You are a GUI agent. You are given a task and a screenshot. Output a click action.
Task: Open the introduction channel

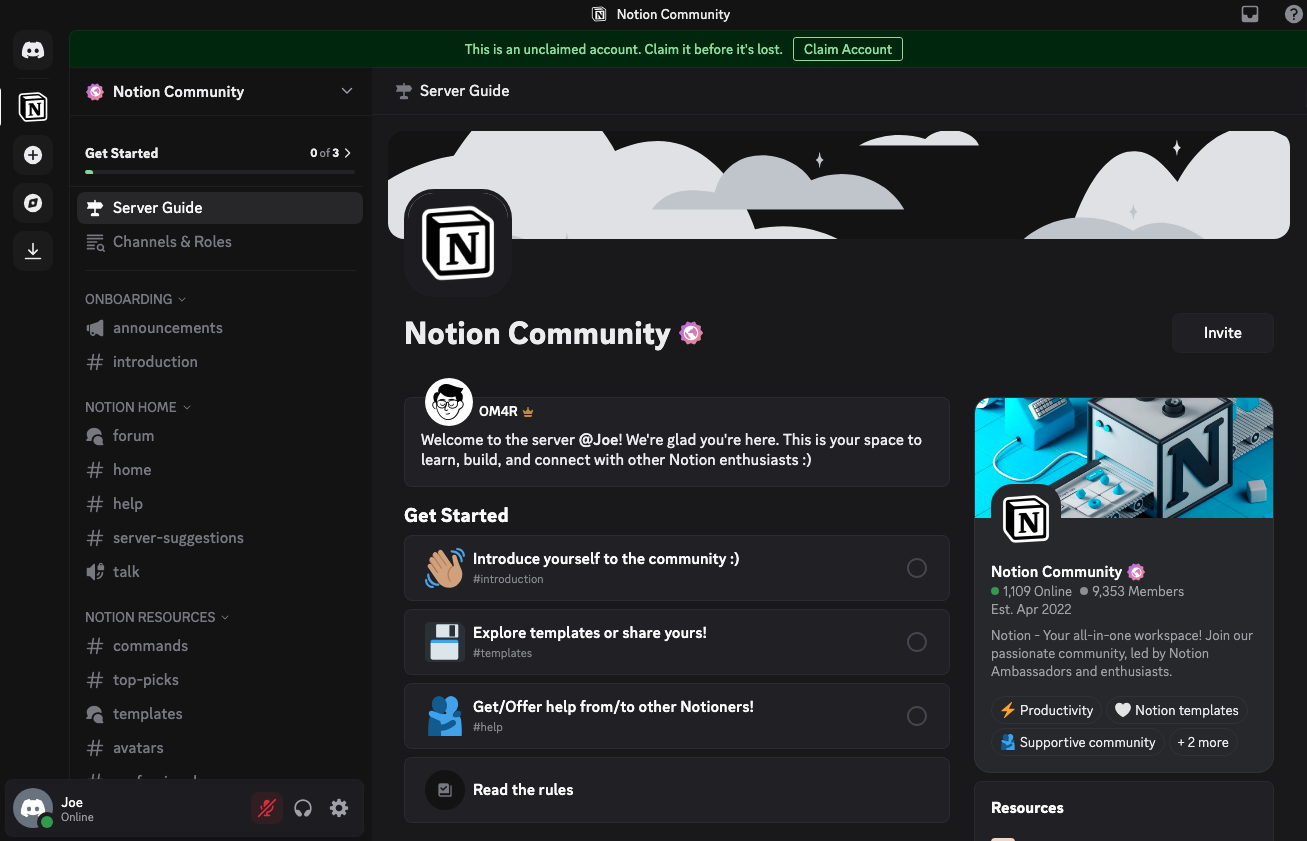(220, 362)
